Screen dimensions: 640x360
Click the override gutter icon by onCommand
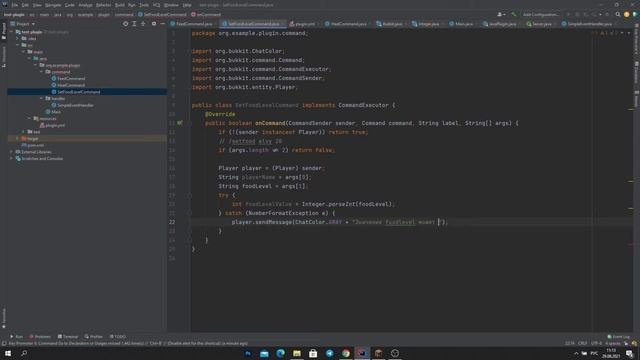[x=180, y=123]
